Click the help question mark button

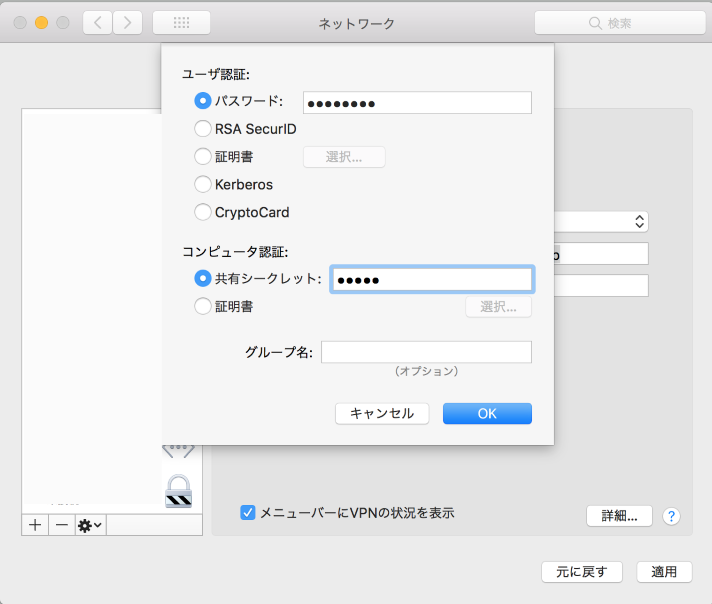672,516
